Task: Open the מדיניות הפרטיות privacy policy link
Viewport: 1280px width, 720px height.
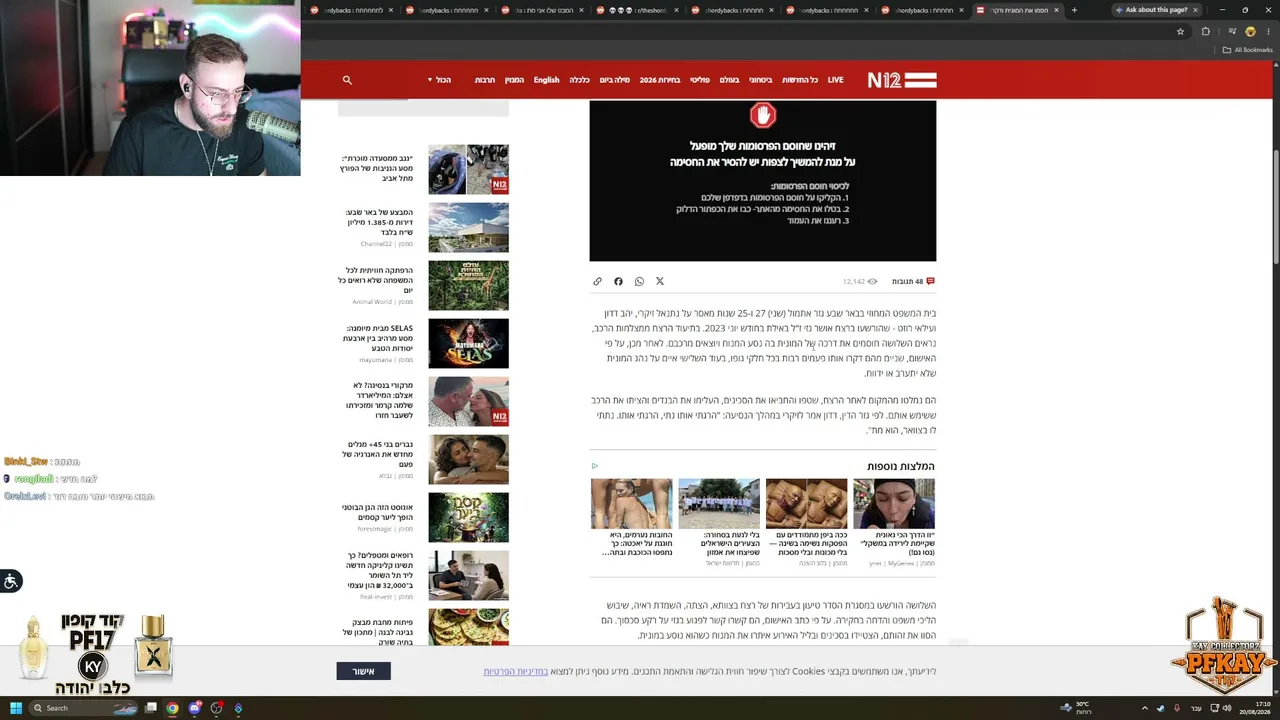Action: coord(516,671)
